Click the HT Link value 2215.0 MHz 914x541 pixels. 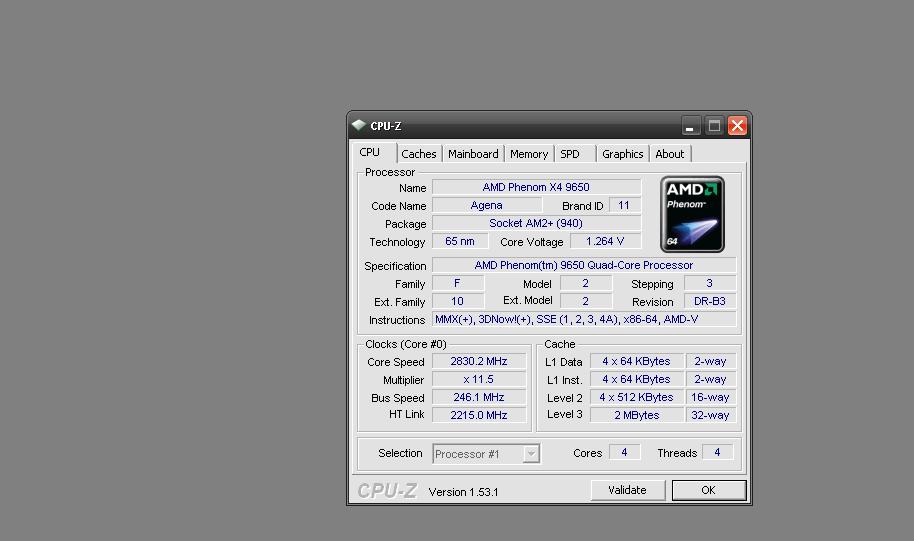coord(479,415)
